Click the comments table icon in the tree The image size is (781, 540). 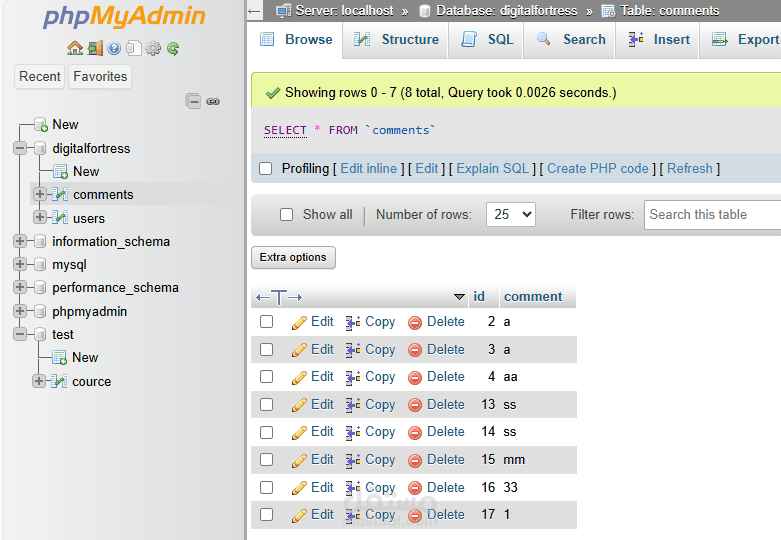(60, 194)
